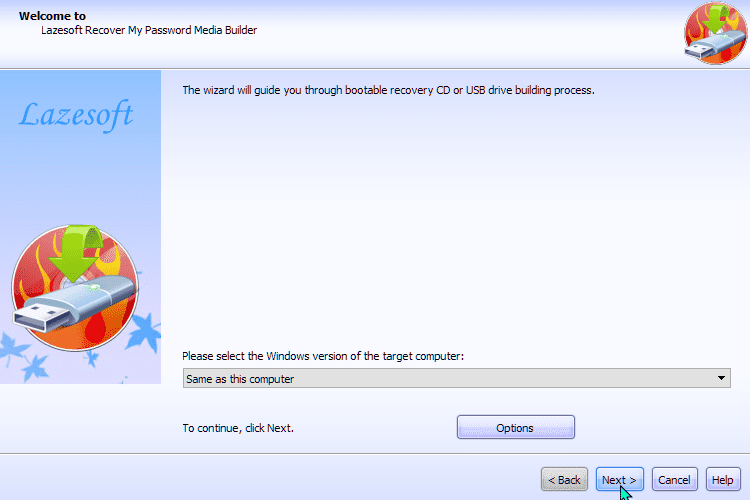
Task: Click the To continue, click Next text
Action: click(x=238, y=428)
